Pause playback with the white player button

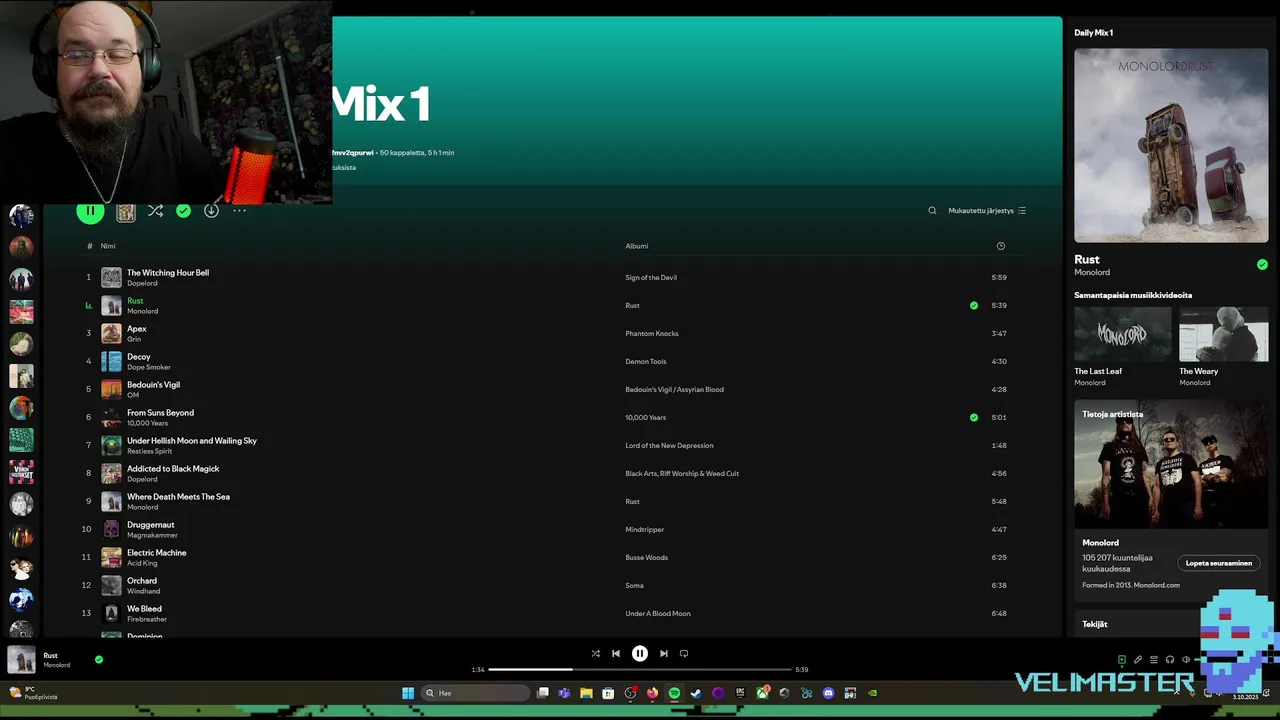[640, 654]
